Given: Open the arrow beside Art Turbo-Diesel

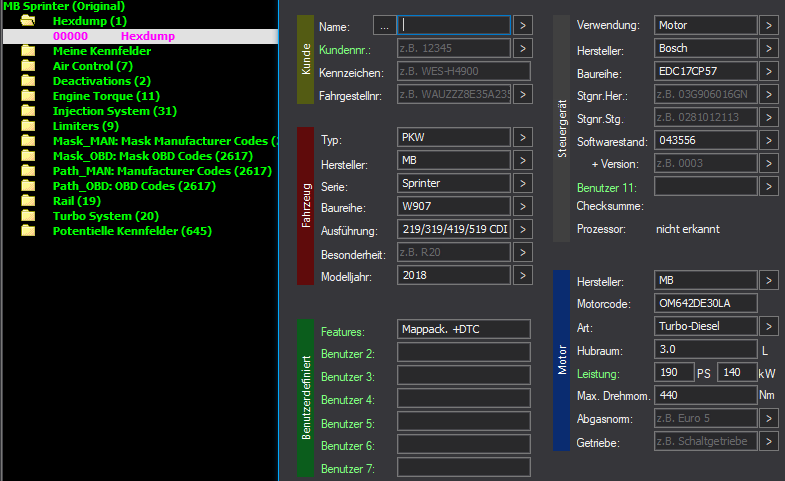Looking at the screenshot, I should coord(769,327).
